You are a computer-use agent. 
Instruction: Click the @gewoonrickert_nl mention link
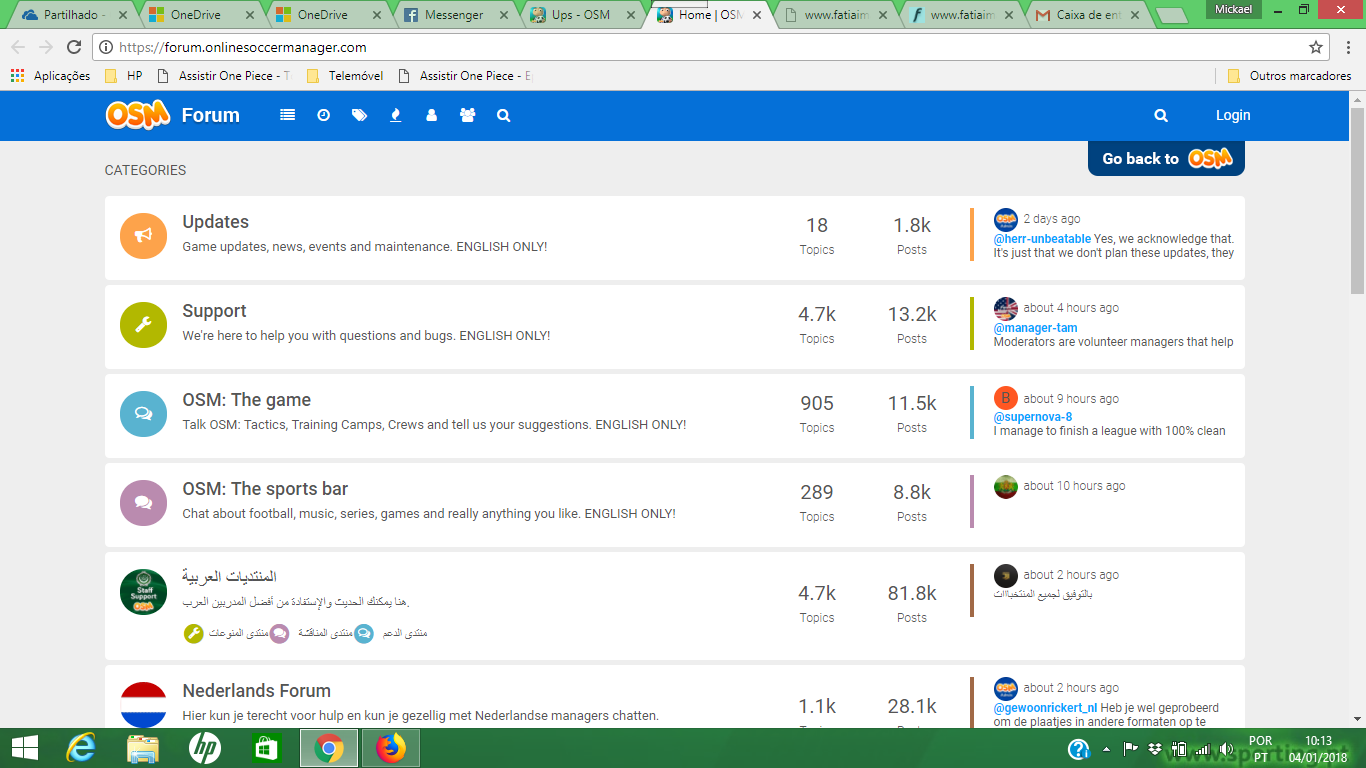[1045, 708]
